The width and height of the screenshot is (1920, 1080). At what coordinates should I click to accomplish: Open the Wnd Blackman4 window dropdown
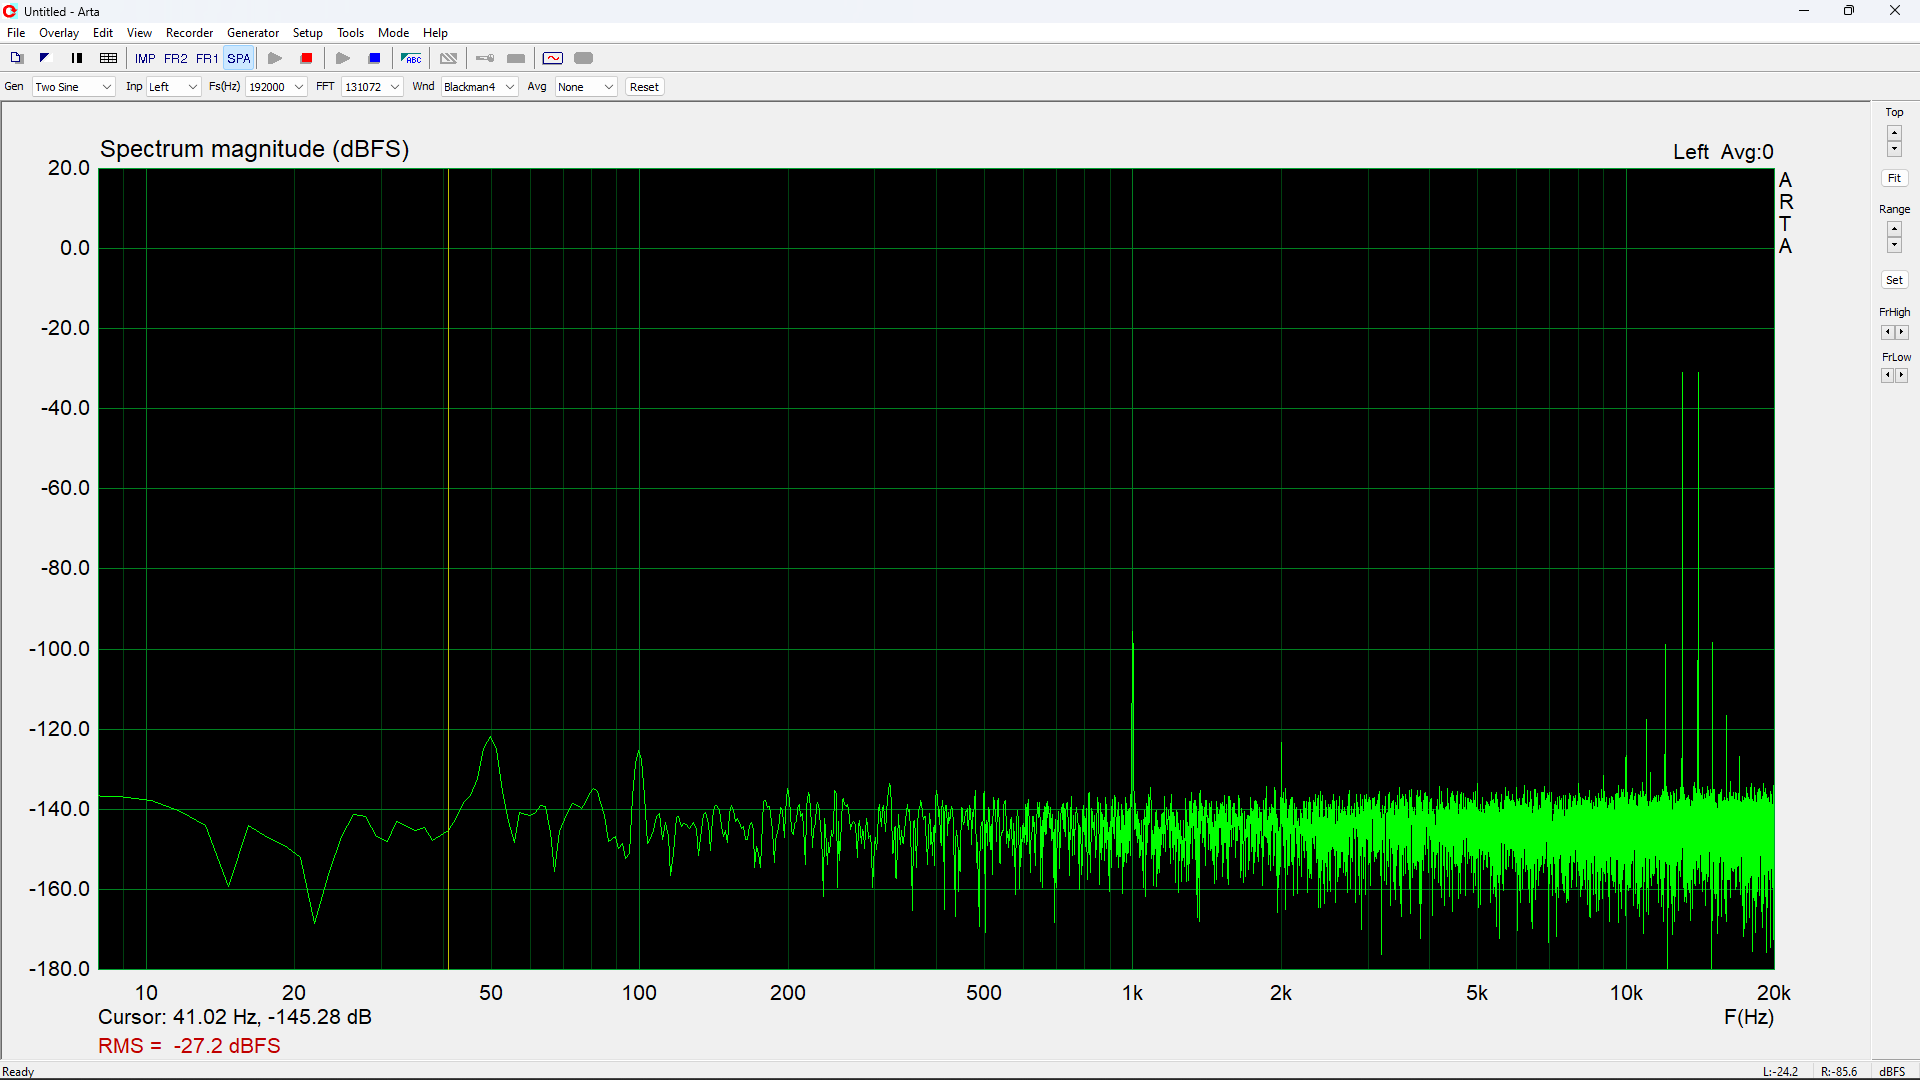479,87
